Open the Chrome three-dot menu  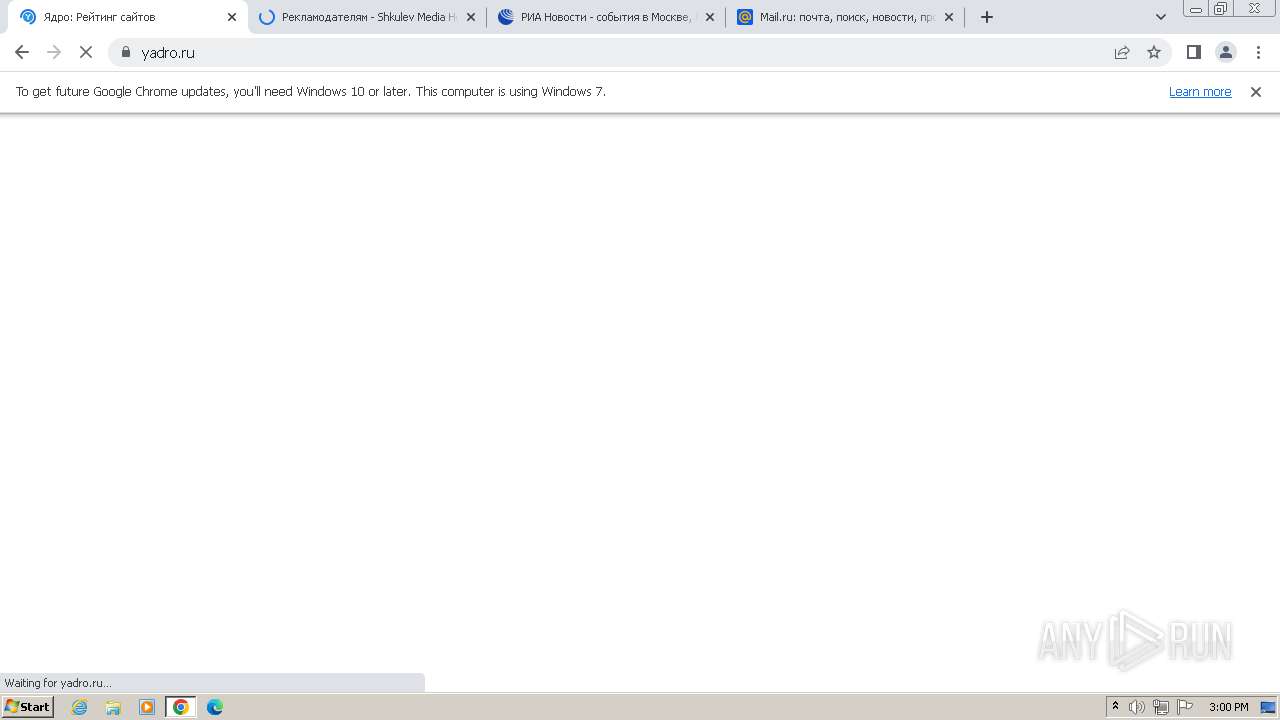[1259, 52]
